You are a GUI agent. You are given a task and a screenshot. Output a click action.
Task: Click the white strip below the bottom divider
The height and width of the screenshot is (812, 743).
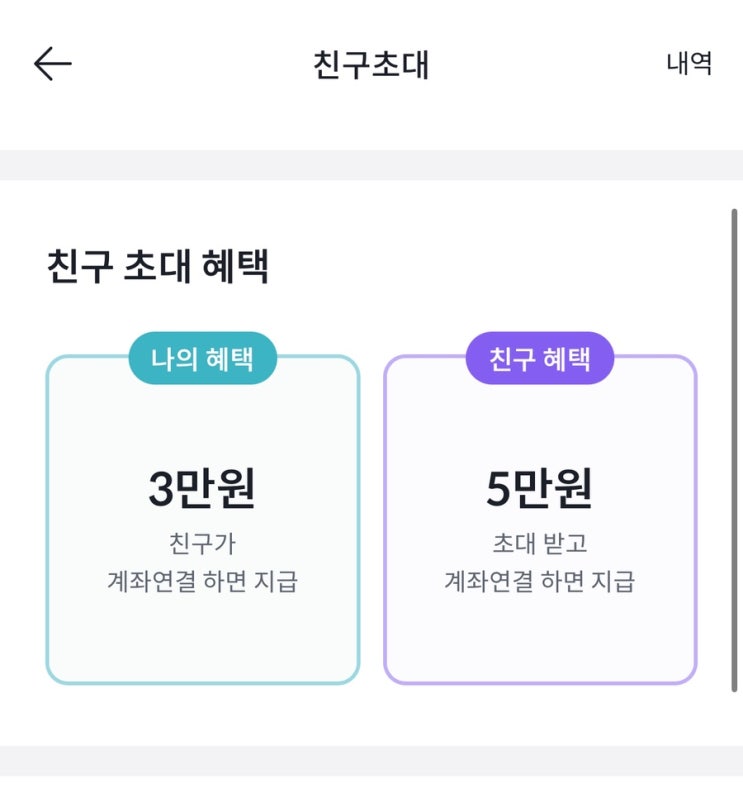371,795
